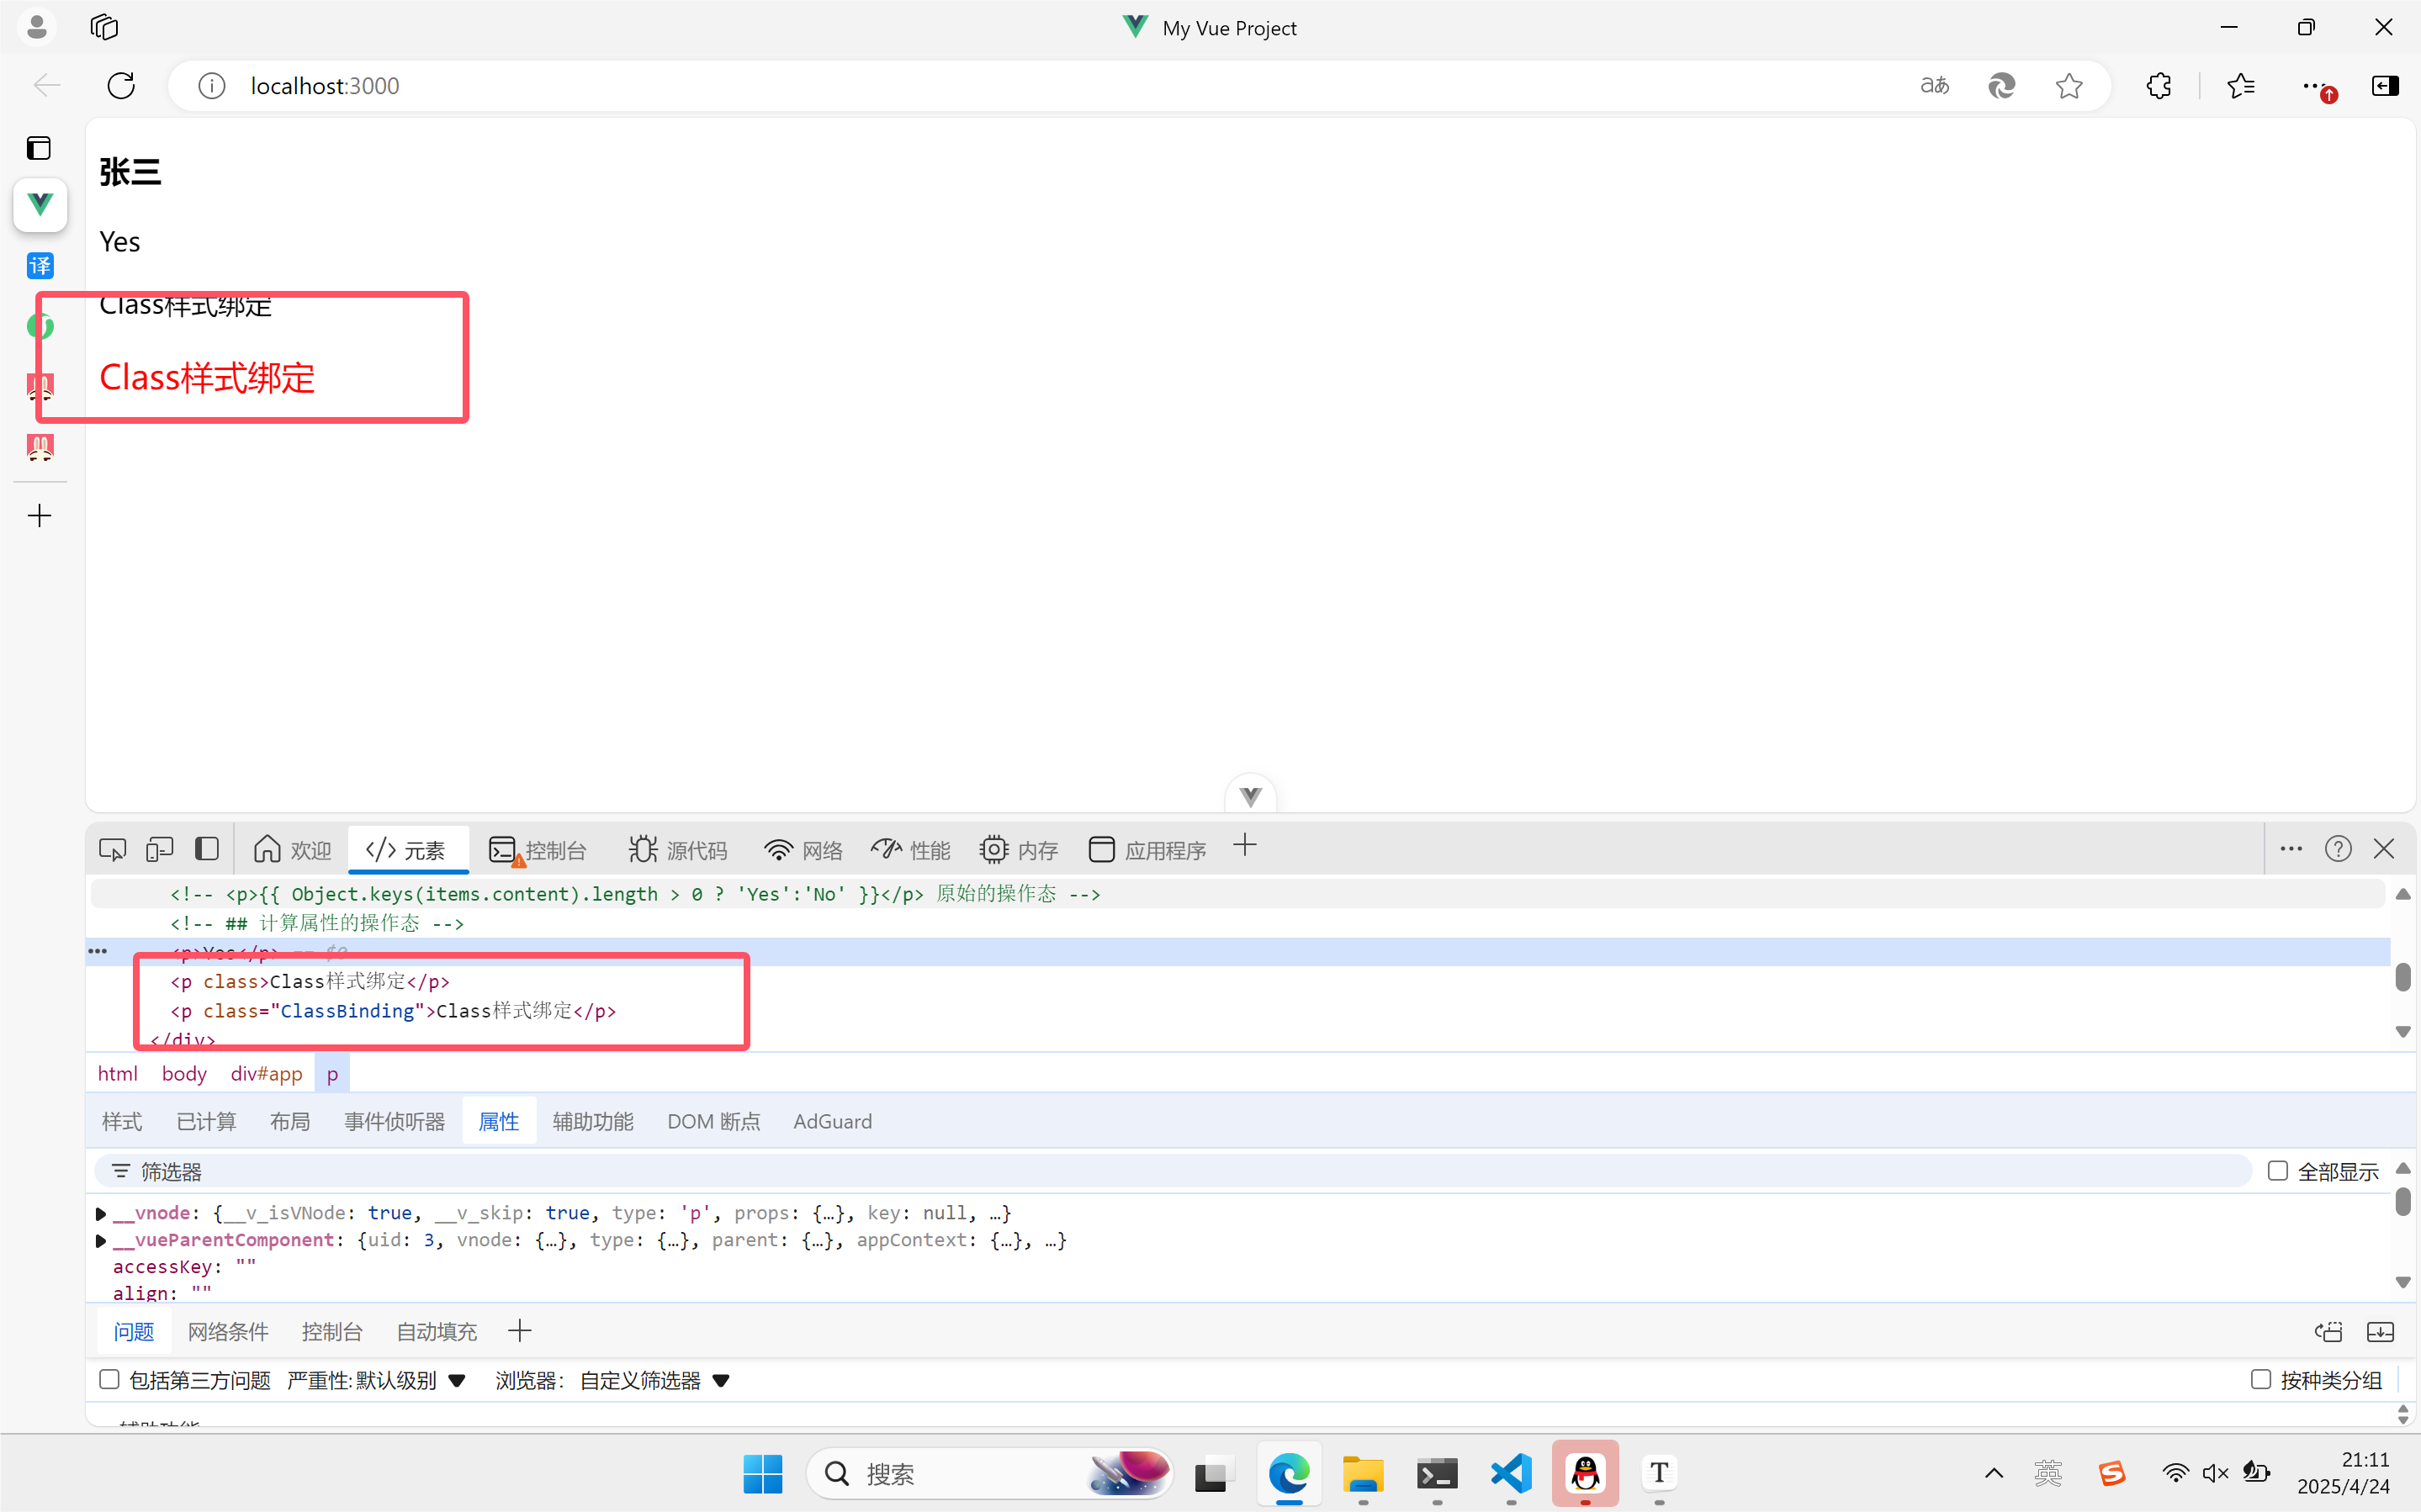Image resolution: width=2421 pixels, height=1512 pixels.
Task: Open Visual Studio Code from taskbar
Action: [x=1511, y=1473]
